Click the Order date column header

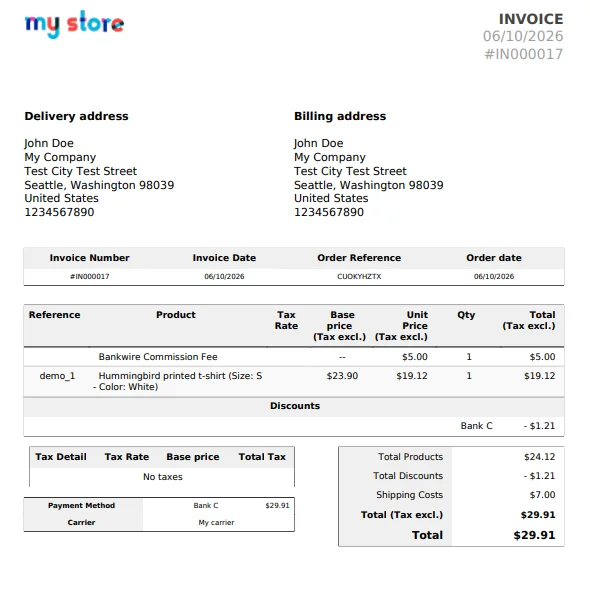(494, 258)
